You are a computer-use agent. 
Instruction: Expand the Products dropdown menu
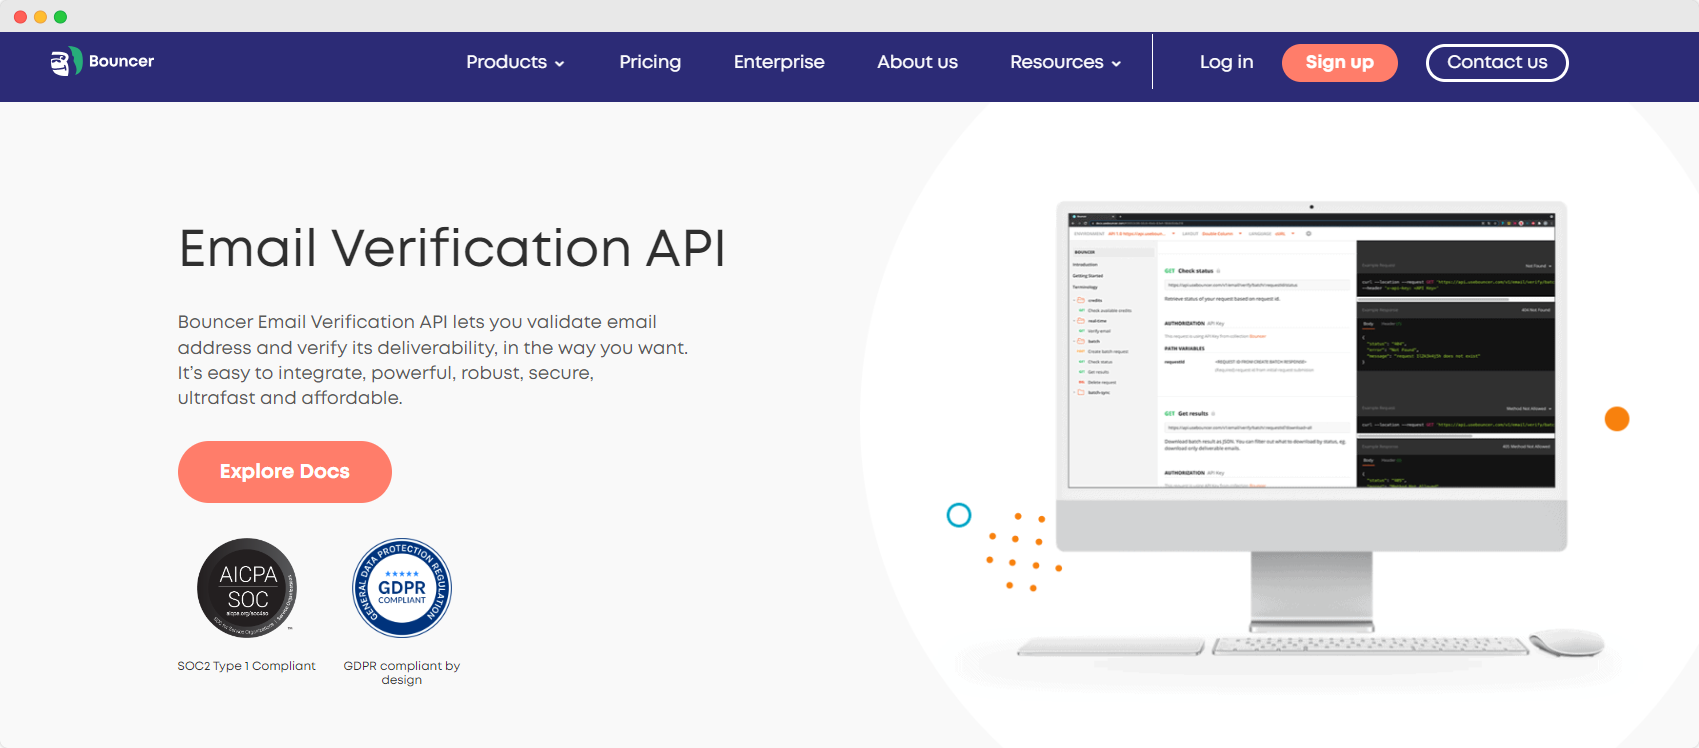(515, 62)
